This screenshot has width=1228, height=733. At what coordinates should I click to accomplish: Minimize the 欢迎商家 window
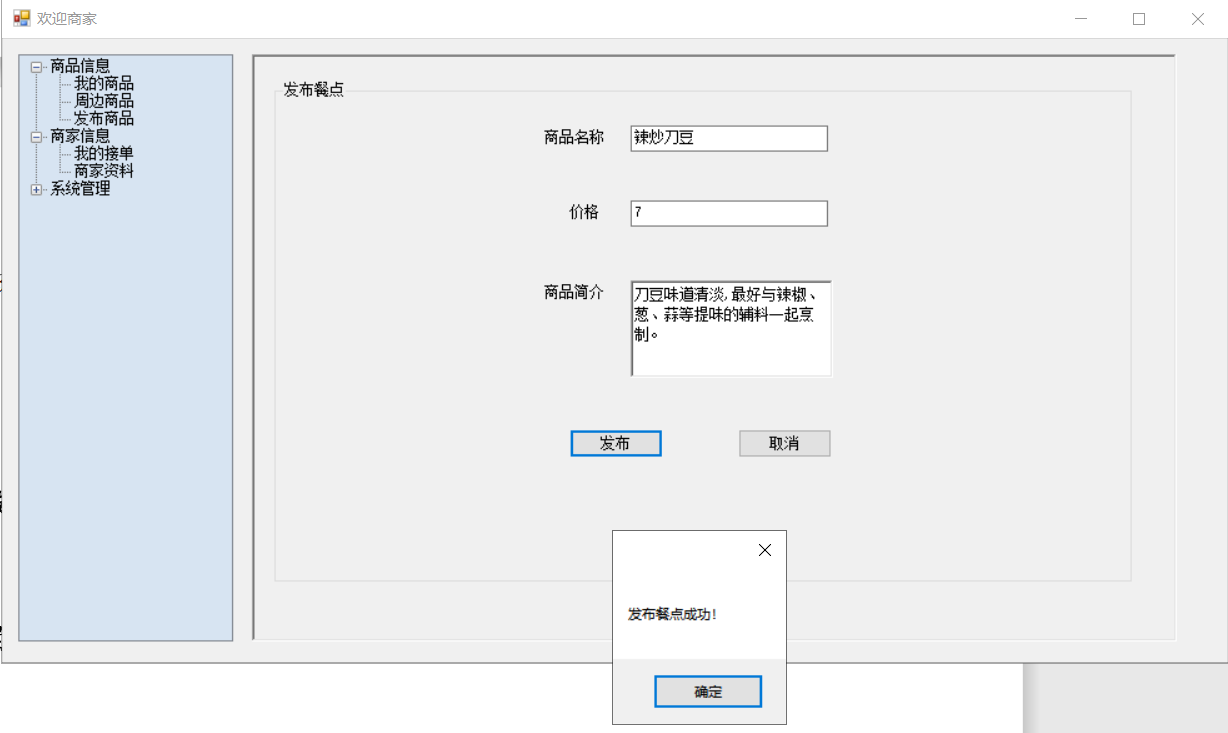[x=1080, y=18]
